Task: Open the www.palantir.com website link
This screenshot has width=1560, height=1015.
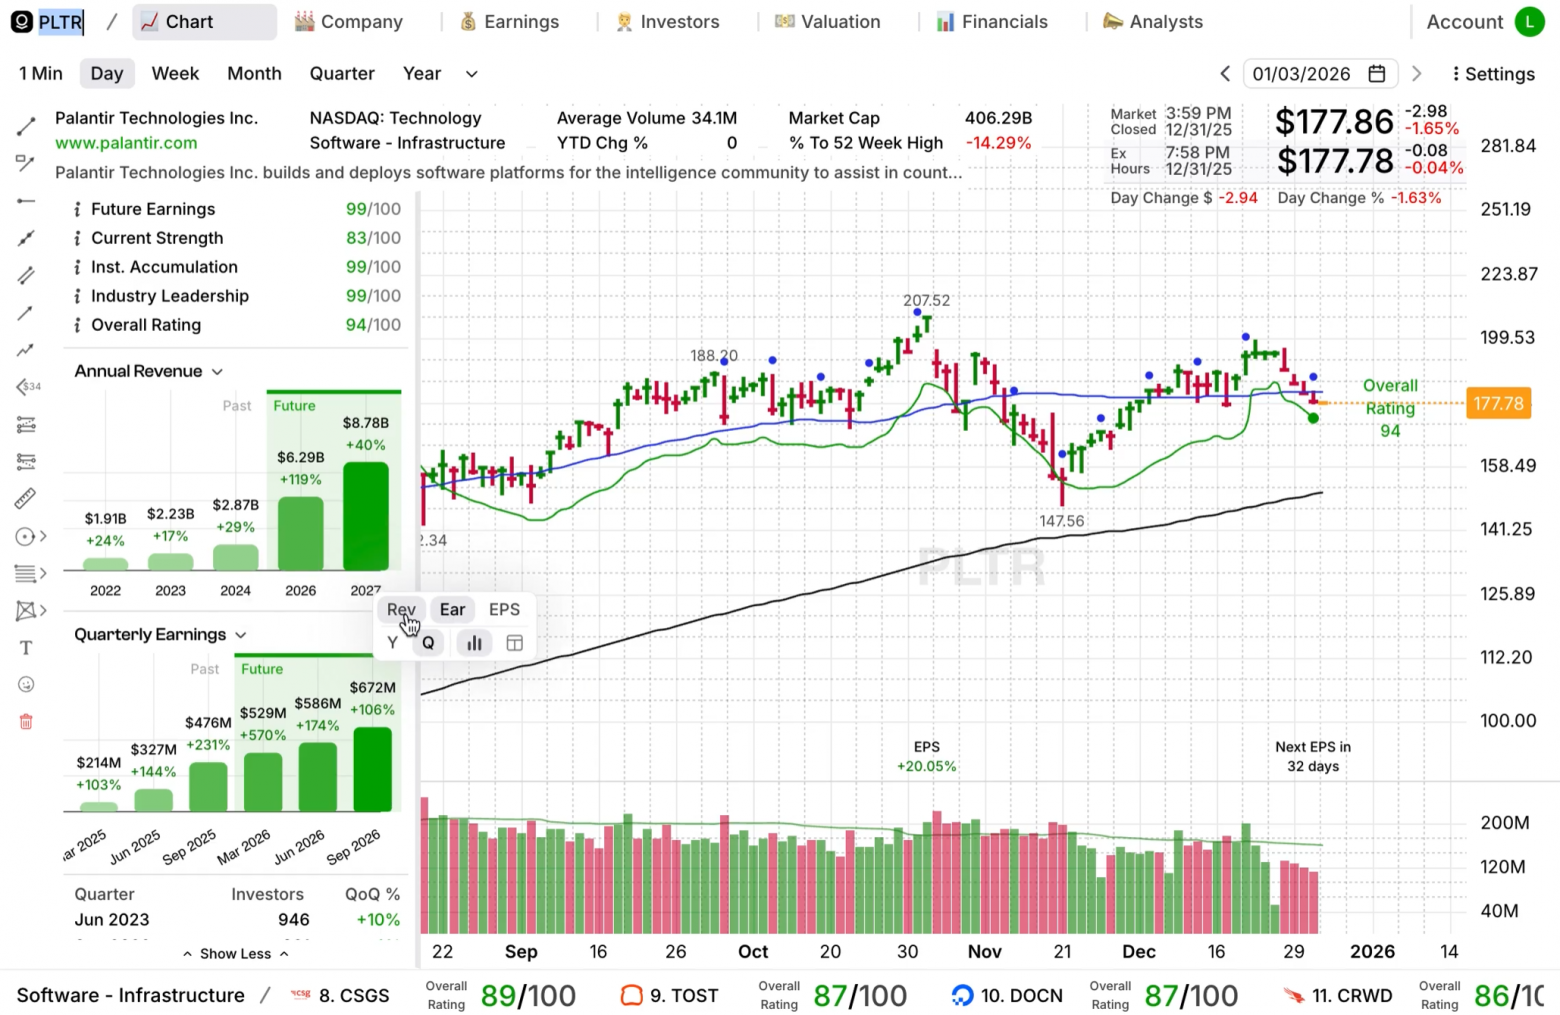Action: pos(126,143)
